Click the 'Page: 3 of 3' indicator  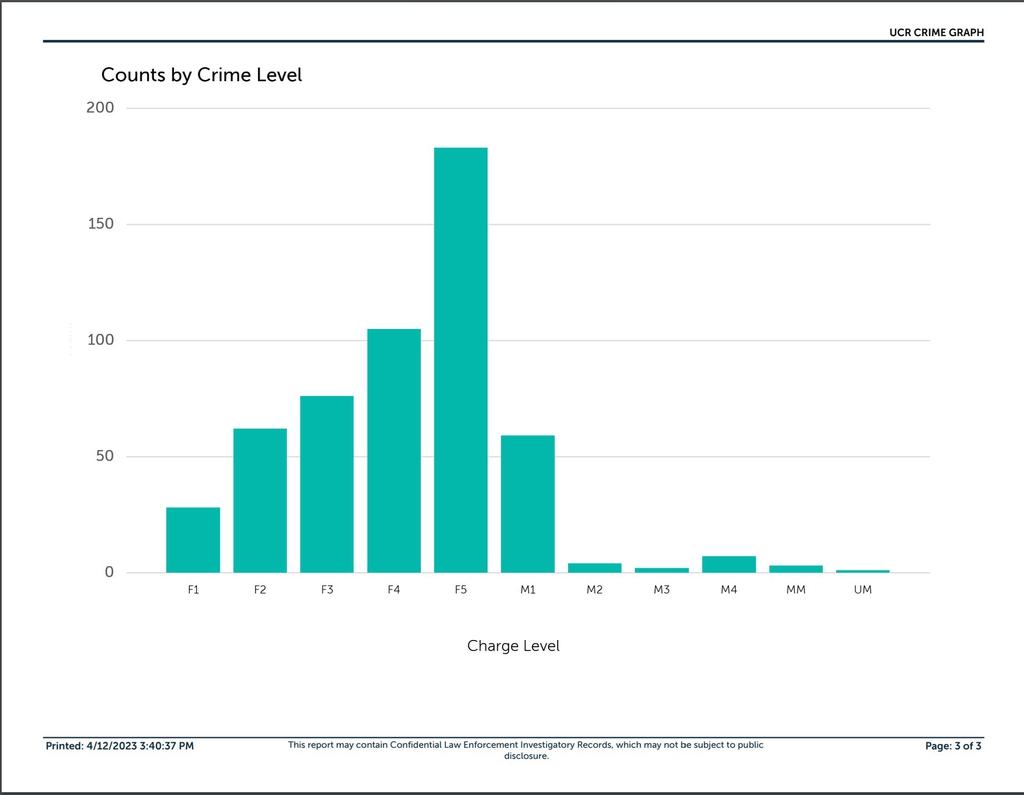coord(954,746)
